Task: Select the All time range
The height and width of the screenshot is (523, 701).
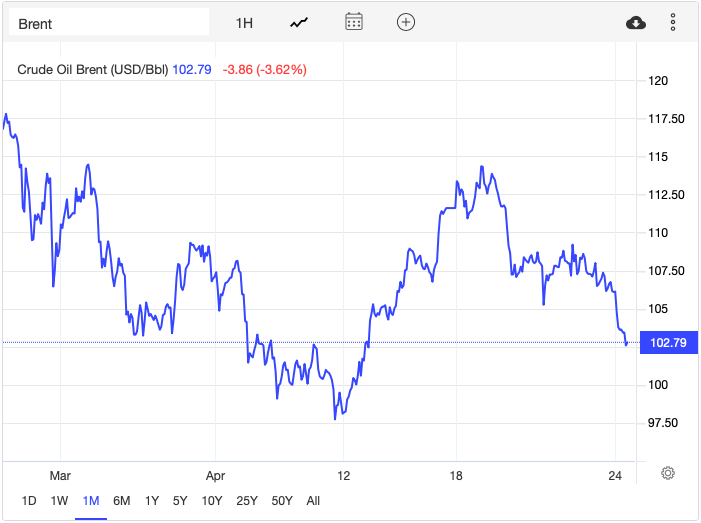Action: (313, 500)
